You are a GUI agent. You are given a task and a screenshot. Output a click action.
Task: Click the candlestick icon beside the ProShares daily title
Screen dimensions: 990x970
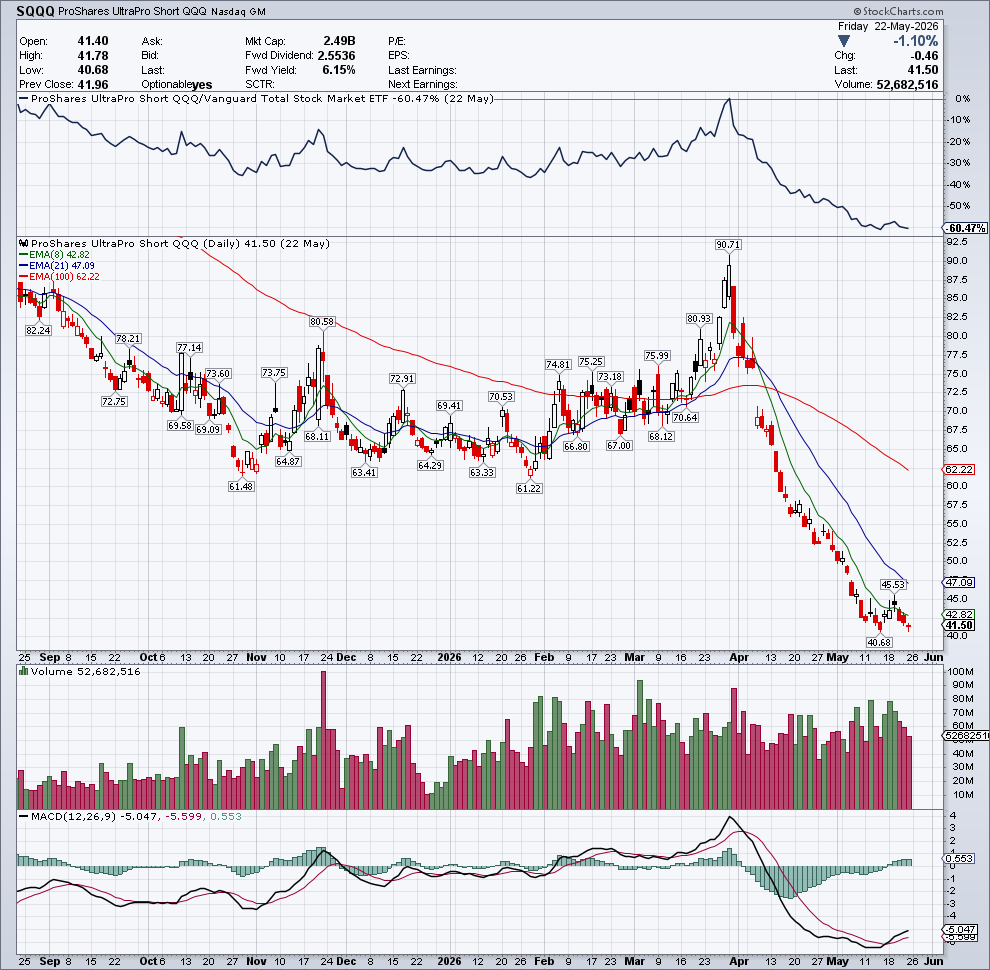24,243
